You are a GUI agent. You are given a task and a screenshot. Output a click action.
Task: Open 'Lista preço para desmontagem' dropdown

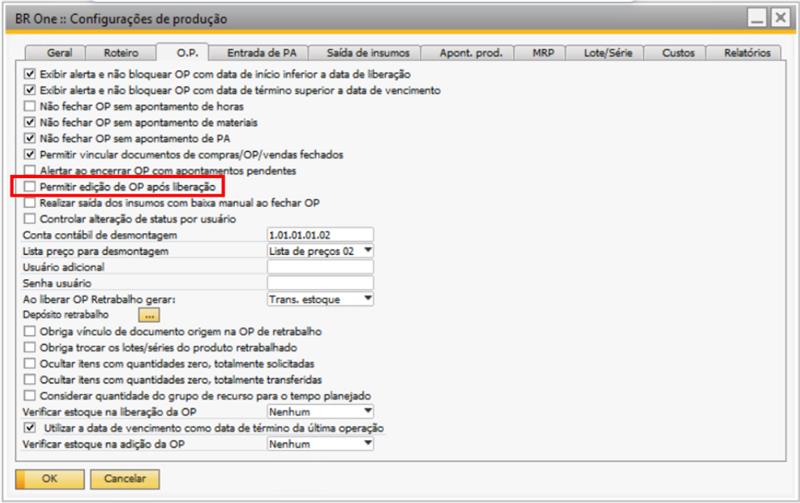click(366, 250)
